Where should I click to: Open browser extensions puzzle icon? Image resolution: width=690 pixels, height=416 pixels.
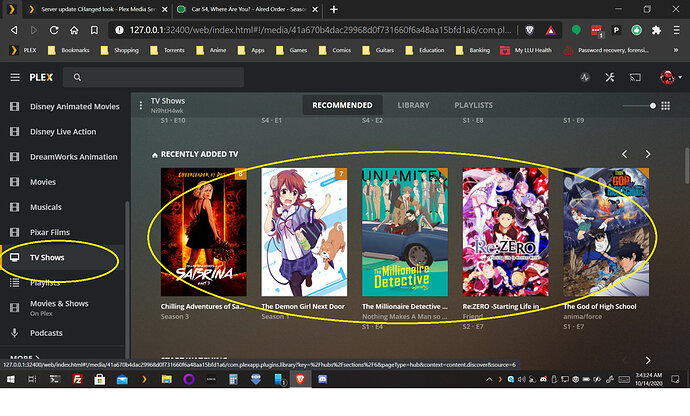[656, 30]
